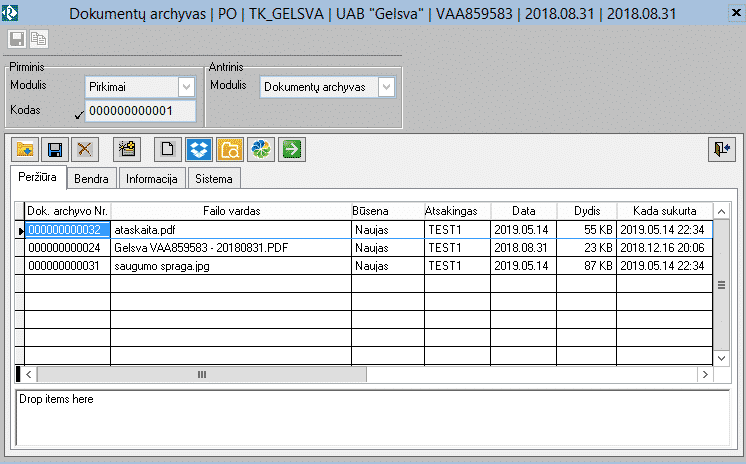Click the delete record X icon
The width and height of the screenshot is (746, 464).
click(x=85, y=149)
